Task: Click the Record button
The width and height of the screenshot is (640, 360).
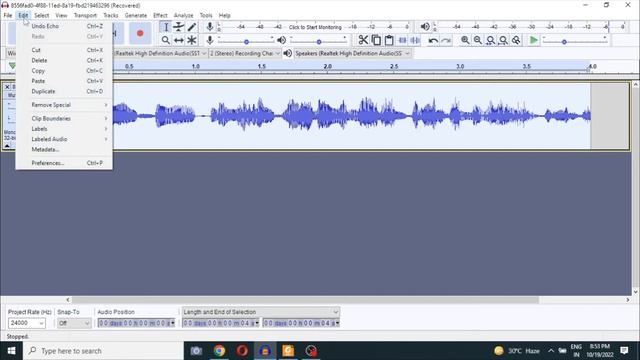Action: click(x=140, y=33)
